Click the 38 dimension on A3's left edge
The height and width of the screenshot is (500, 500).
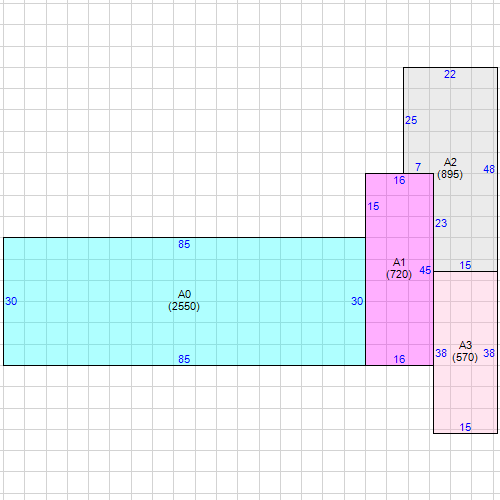[x=441, y=353]
